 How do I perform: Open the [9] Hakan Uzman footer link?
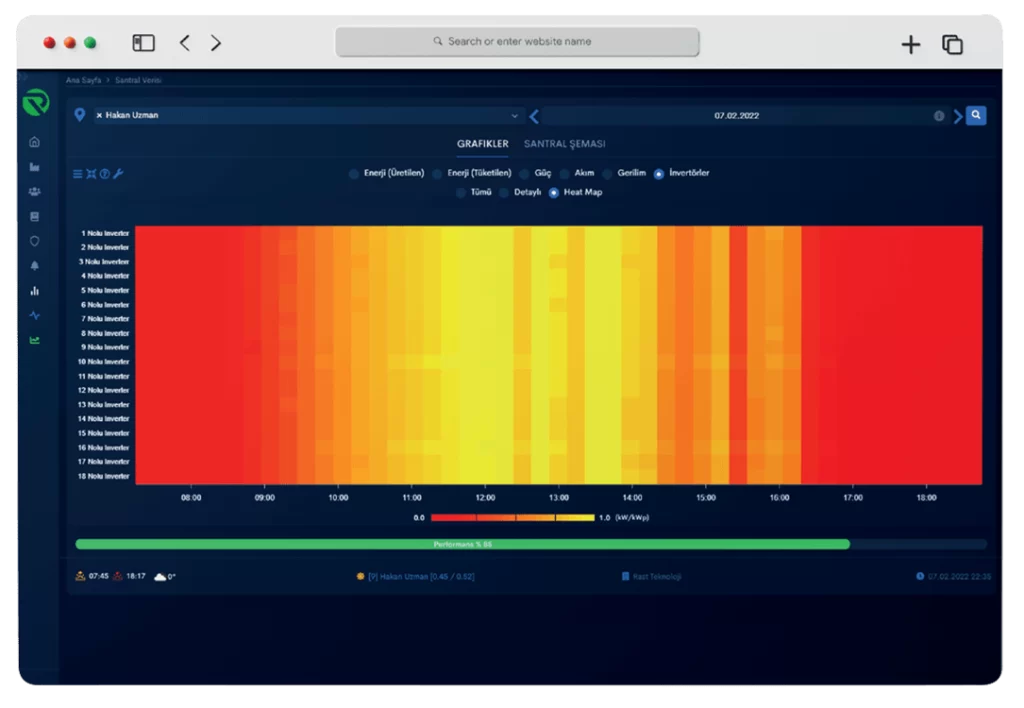(421, 576)
